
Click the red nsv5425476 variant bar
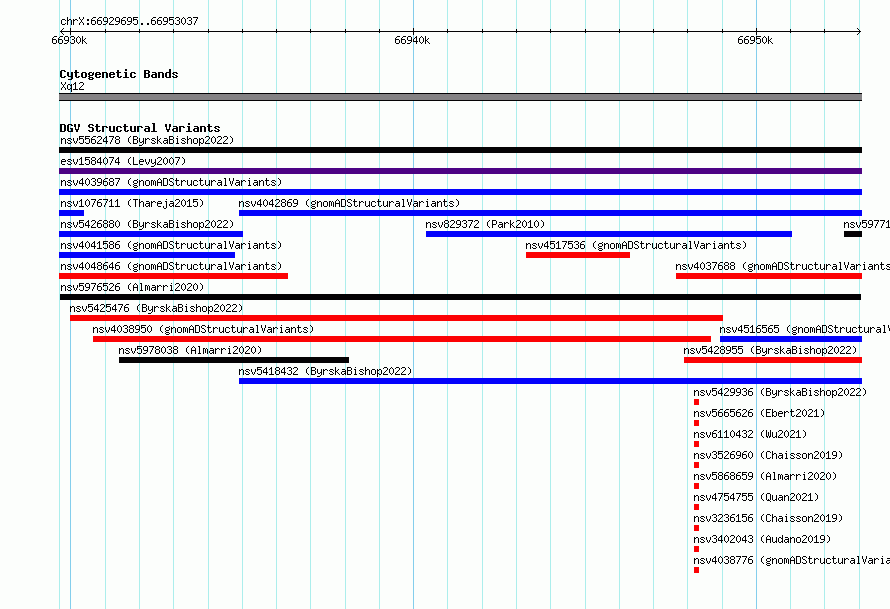point(396,318)
